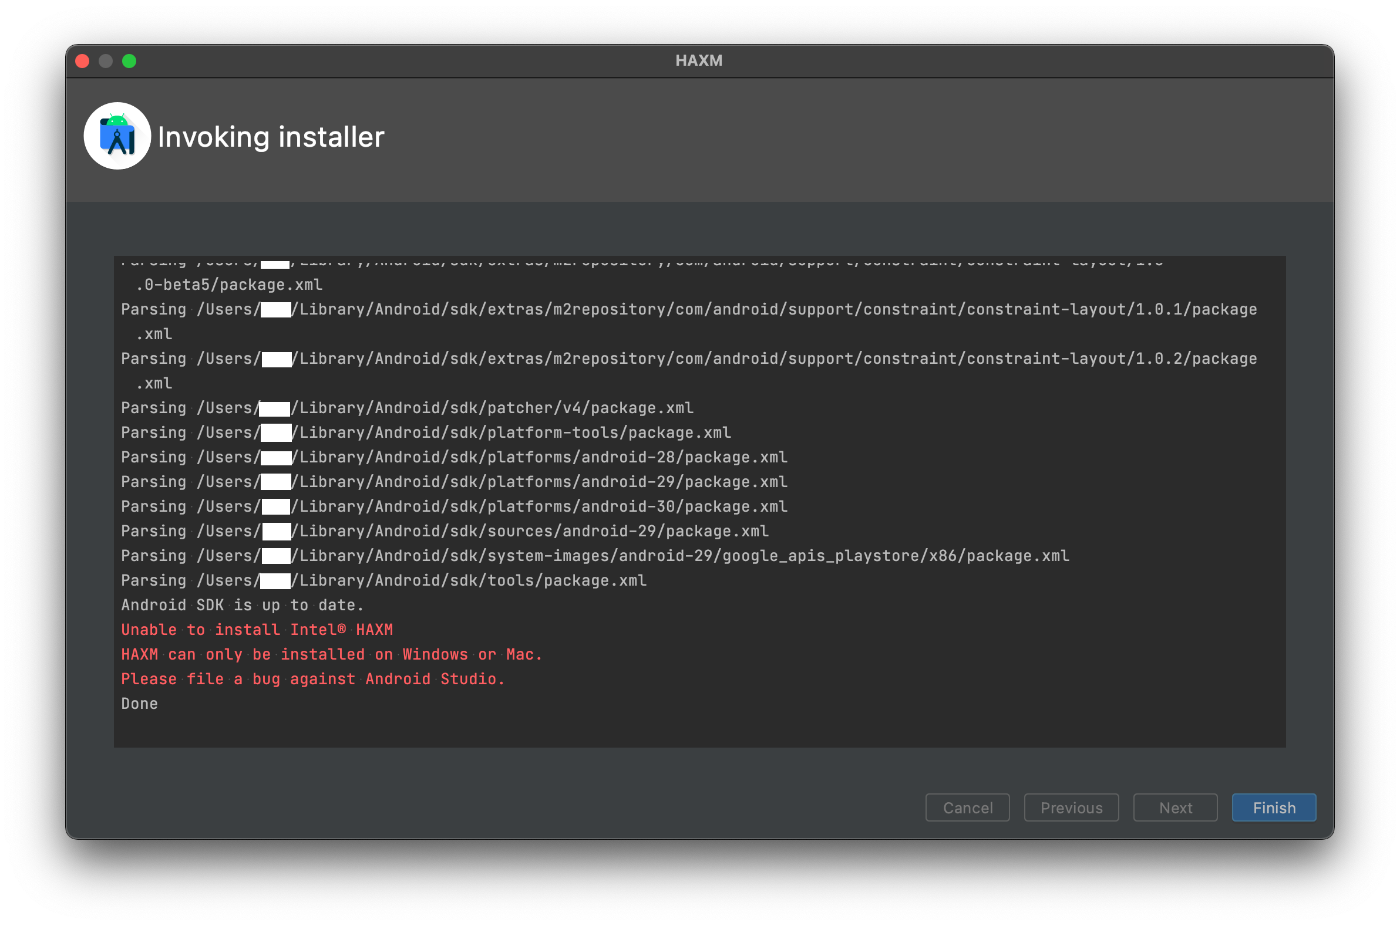Click the disabled Cancel button
The width and height of the screenshot is (1400, 926).
968,808
